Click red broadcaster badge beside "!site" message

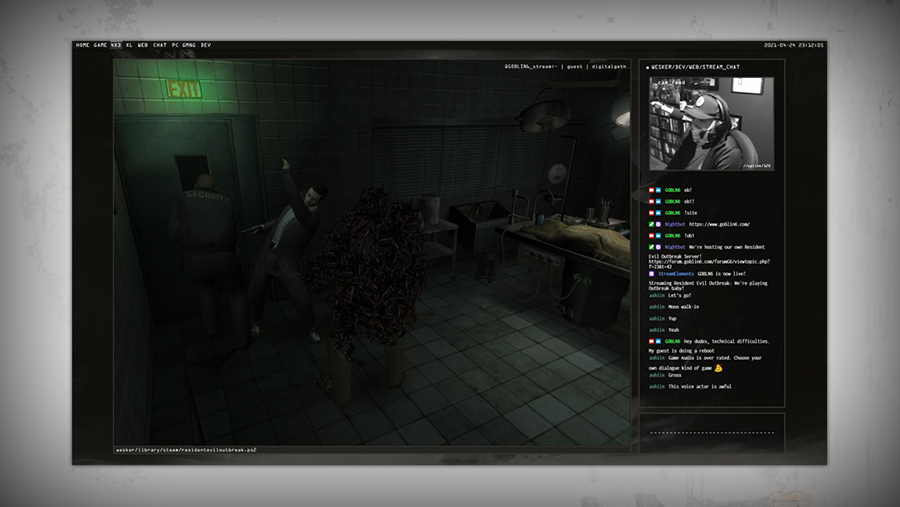(651, 213)
